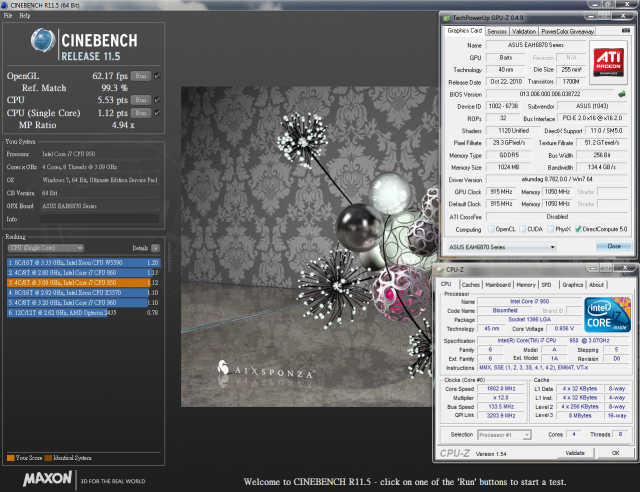Toggle the DirectCompute 5.0 checkbox
The width and height of the screenshot is (640, 492).
pyautogui.click(x=578, y=229)
